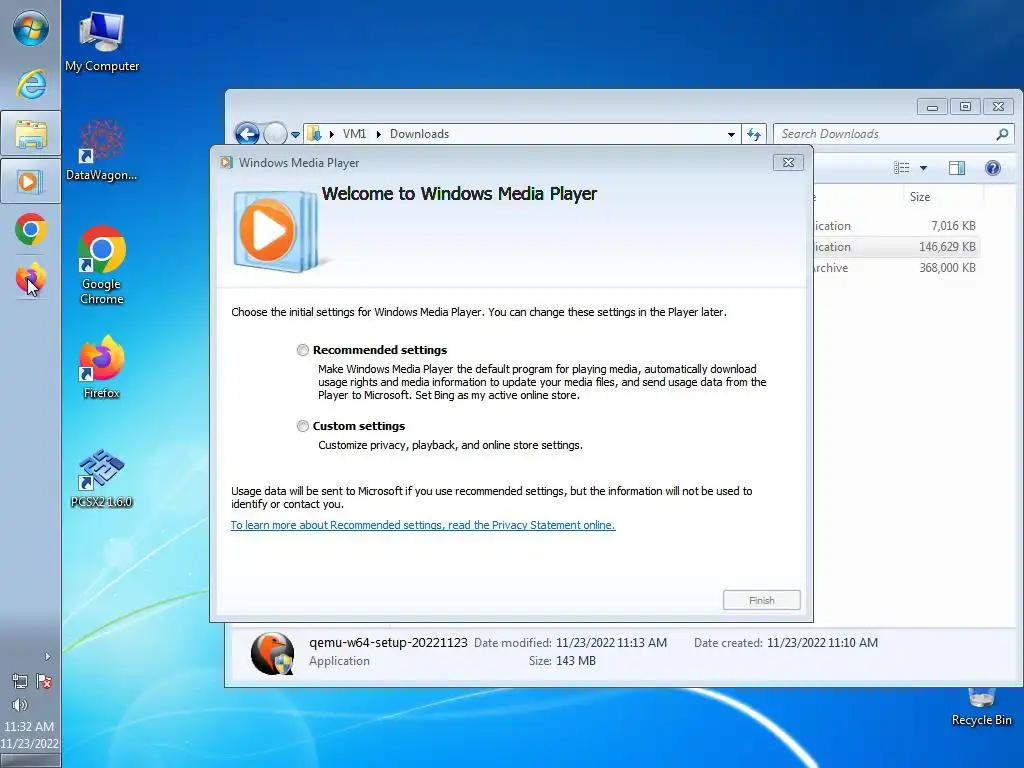Click the forward arrow in Explorer

[x=275, y=134]
